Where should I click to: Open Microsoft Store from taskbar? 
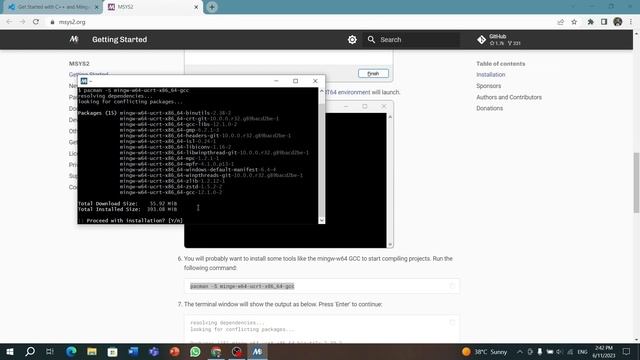click(112, 351)
